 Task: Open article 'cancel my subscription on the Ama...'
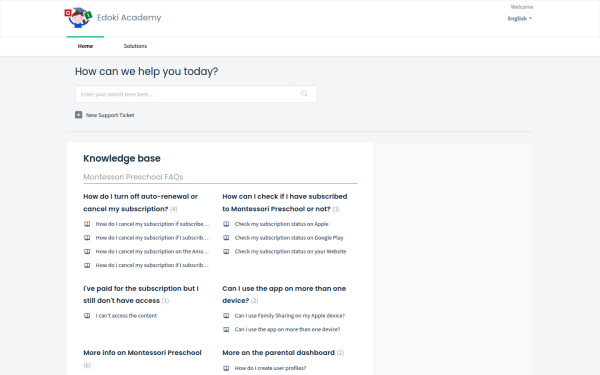(152, 252)
